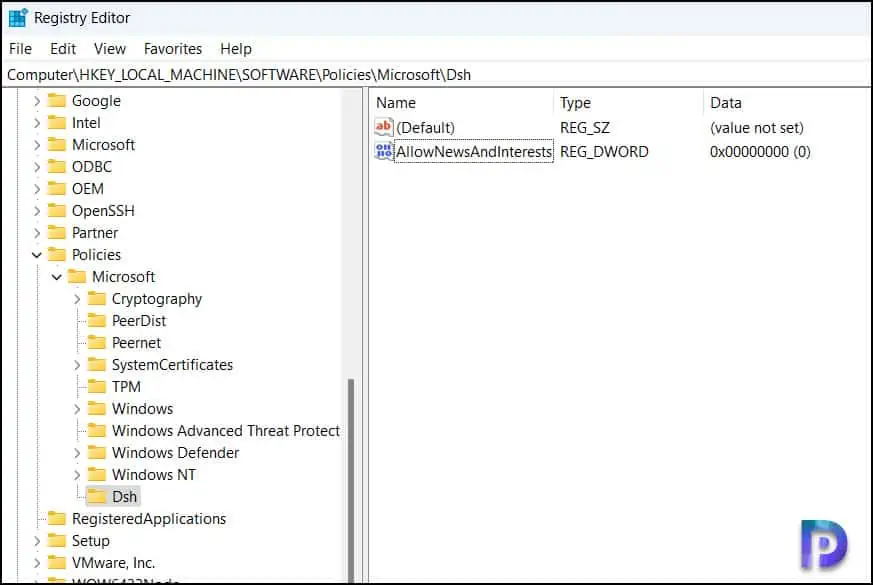
Task: Click the registry path address bar
Action: click(436, 75)
